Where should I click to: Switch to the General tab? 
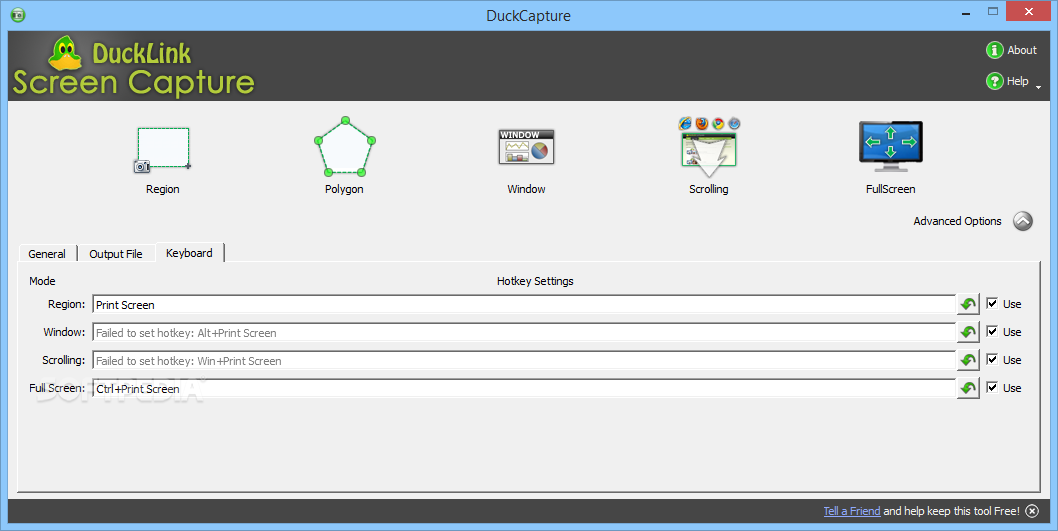click(x=47, y=254)
